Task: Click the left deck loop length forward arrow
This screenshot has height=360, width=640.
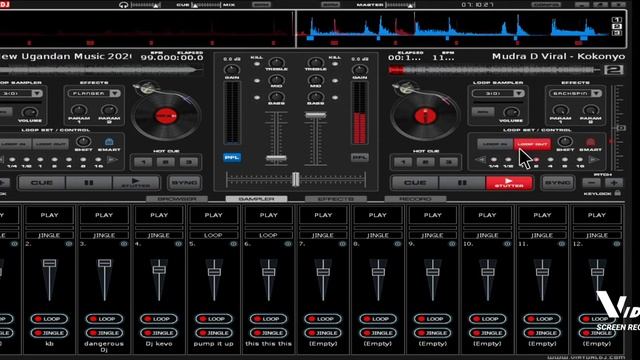Action: (x=112, y=160)
